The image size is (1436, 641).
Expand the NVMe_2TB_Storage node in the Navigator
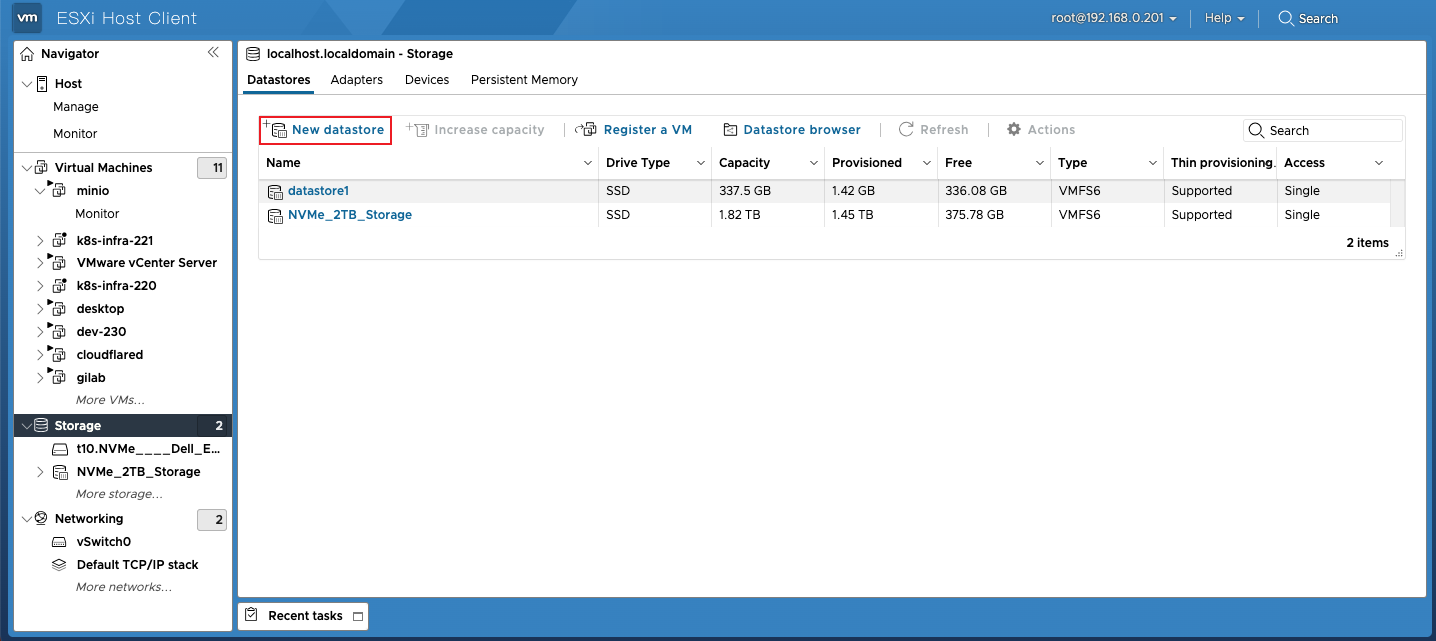41,472
